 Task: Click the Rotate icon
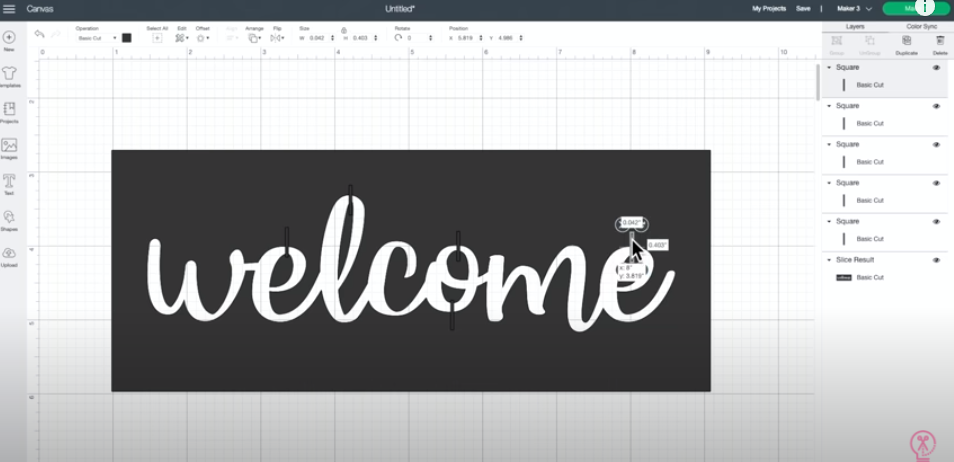[399, 38]
